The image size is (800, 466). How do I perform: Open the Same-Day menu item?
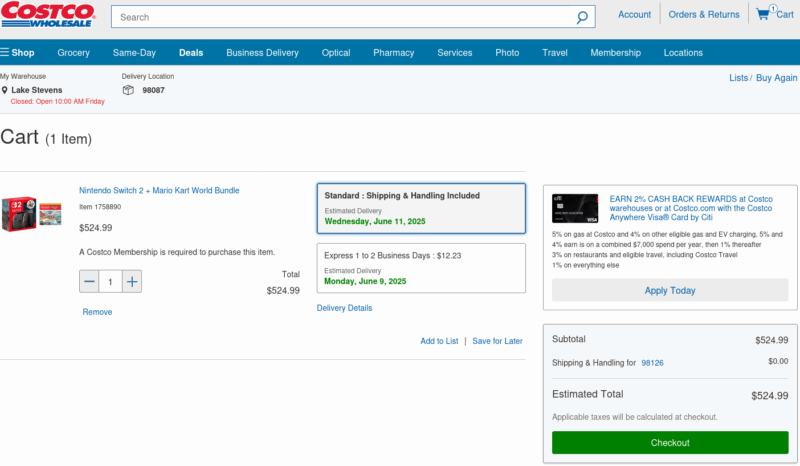(134, 53)
